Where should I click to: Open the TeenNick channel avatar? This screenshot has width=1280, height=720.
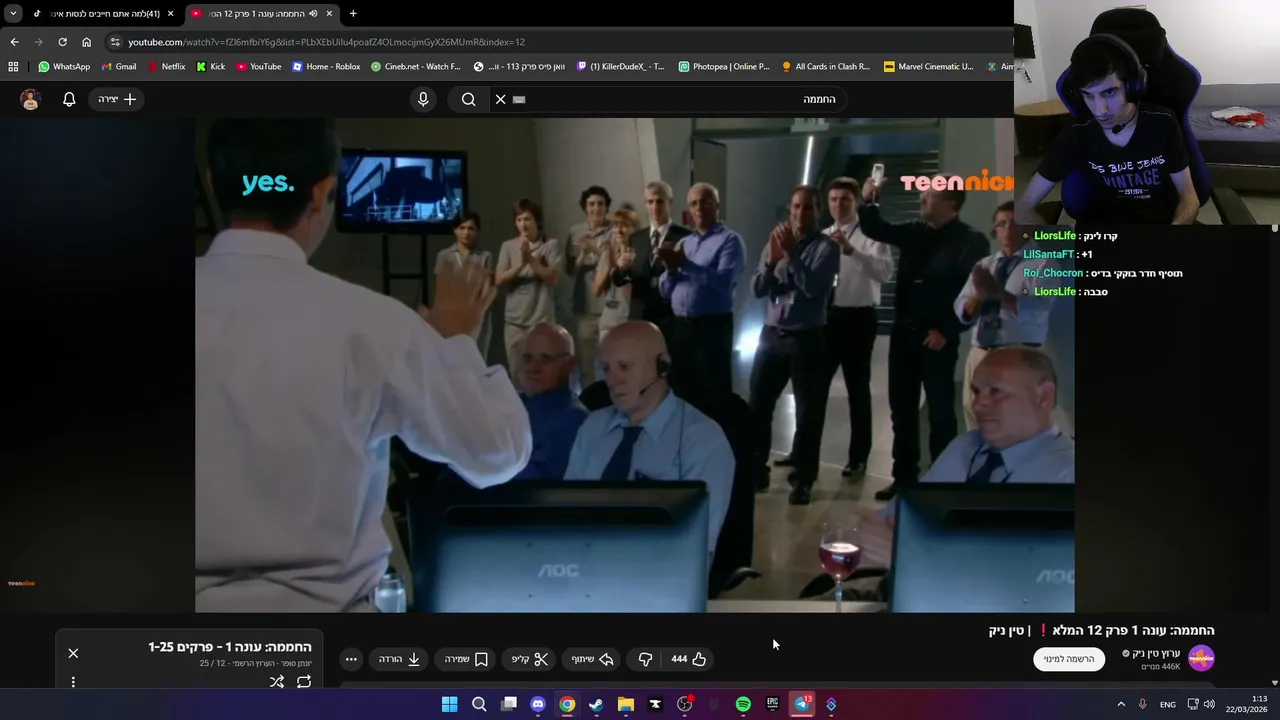pyautogui.click(x=1201, y=658)
